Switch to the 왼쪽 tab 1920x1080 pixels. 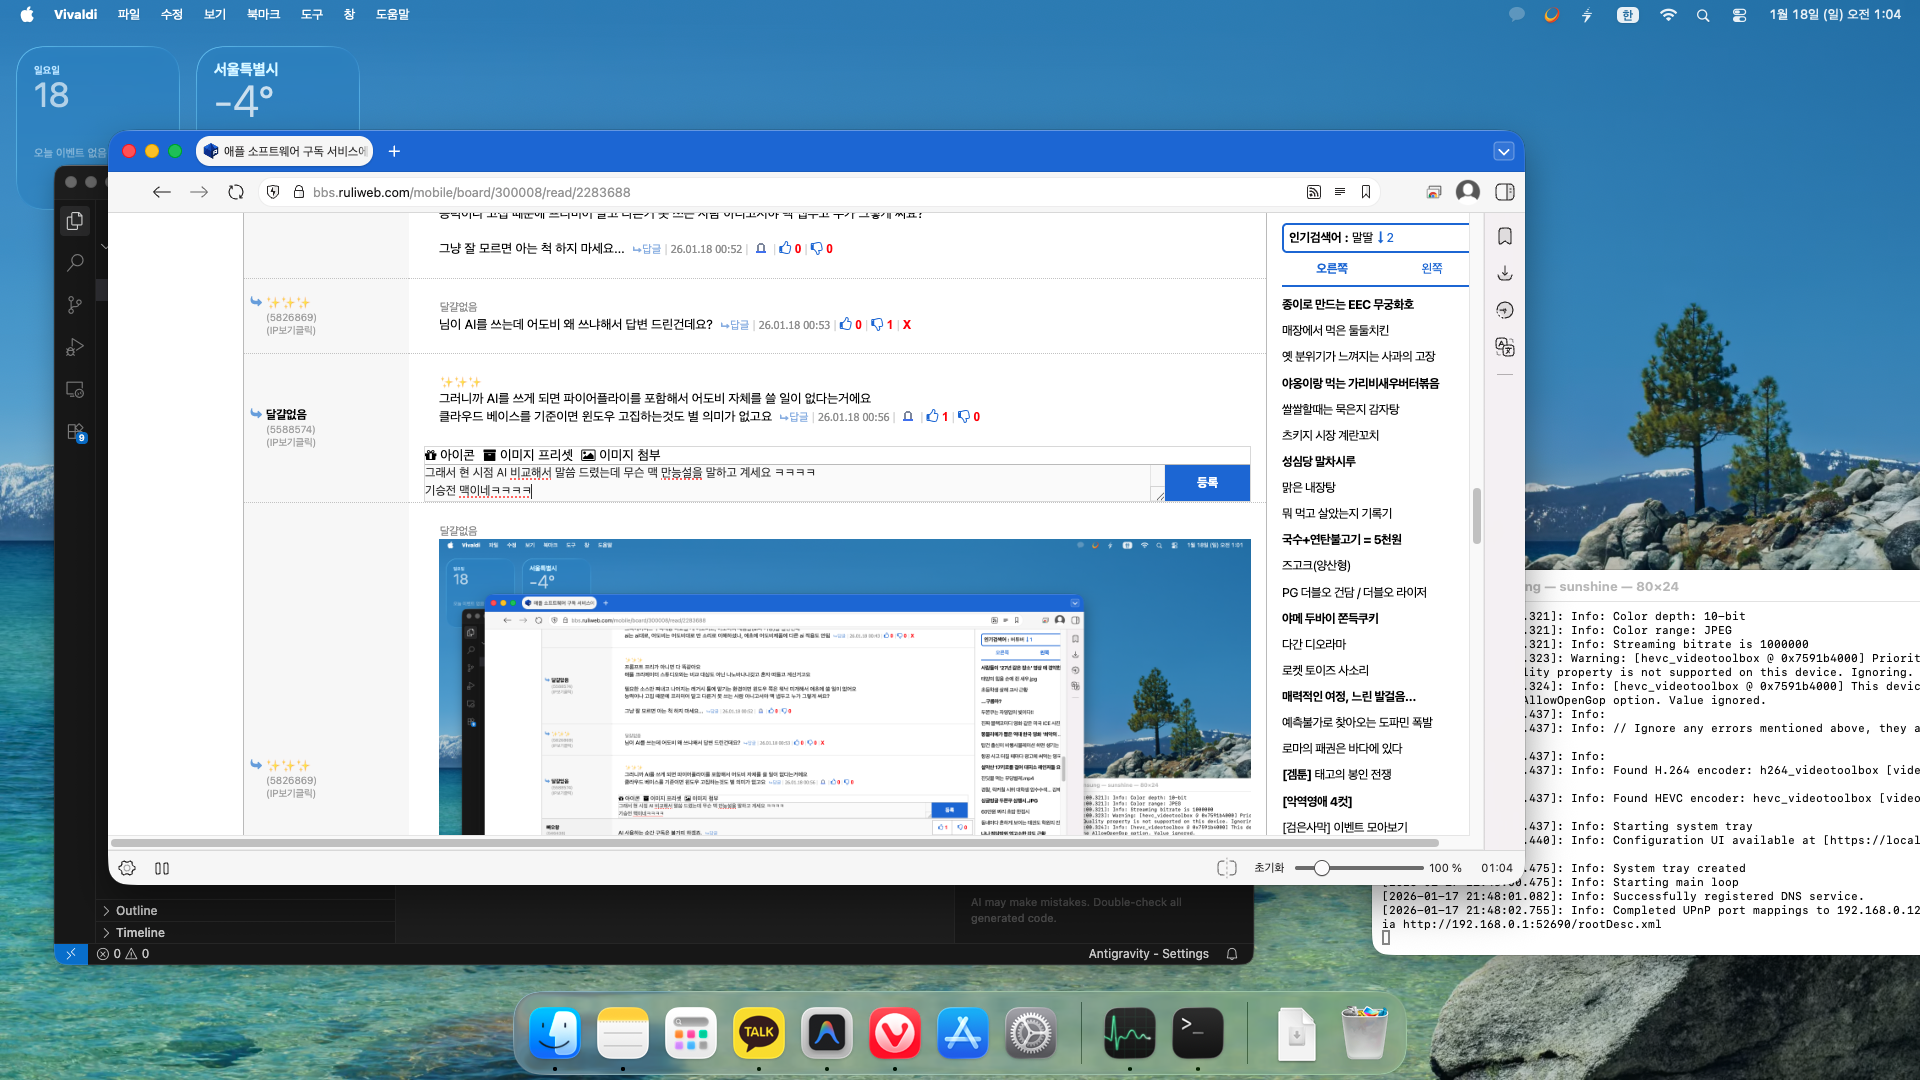[1431, 268]
